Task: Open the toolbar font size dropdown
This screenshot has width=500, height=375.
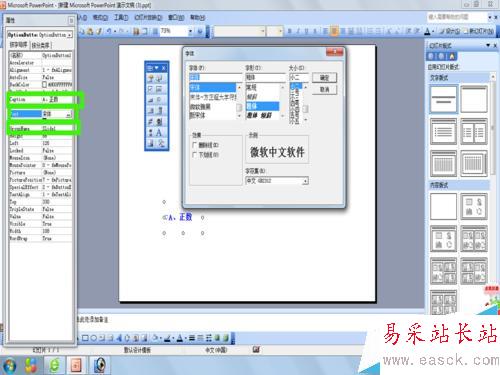Action: pyautogui.click(x=280, y=31)
